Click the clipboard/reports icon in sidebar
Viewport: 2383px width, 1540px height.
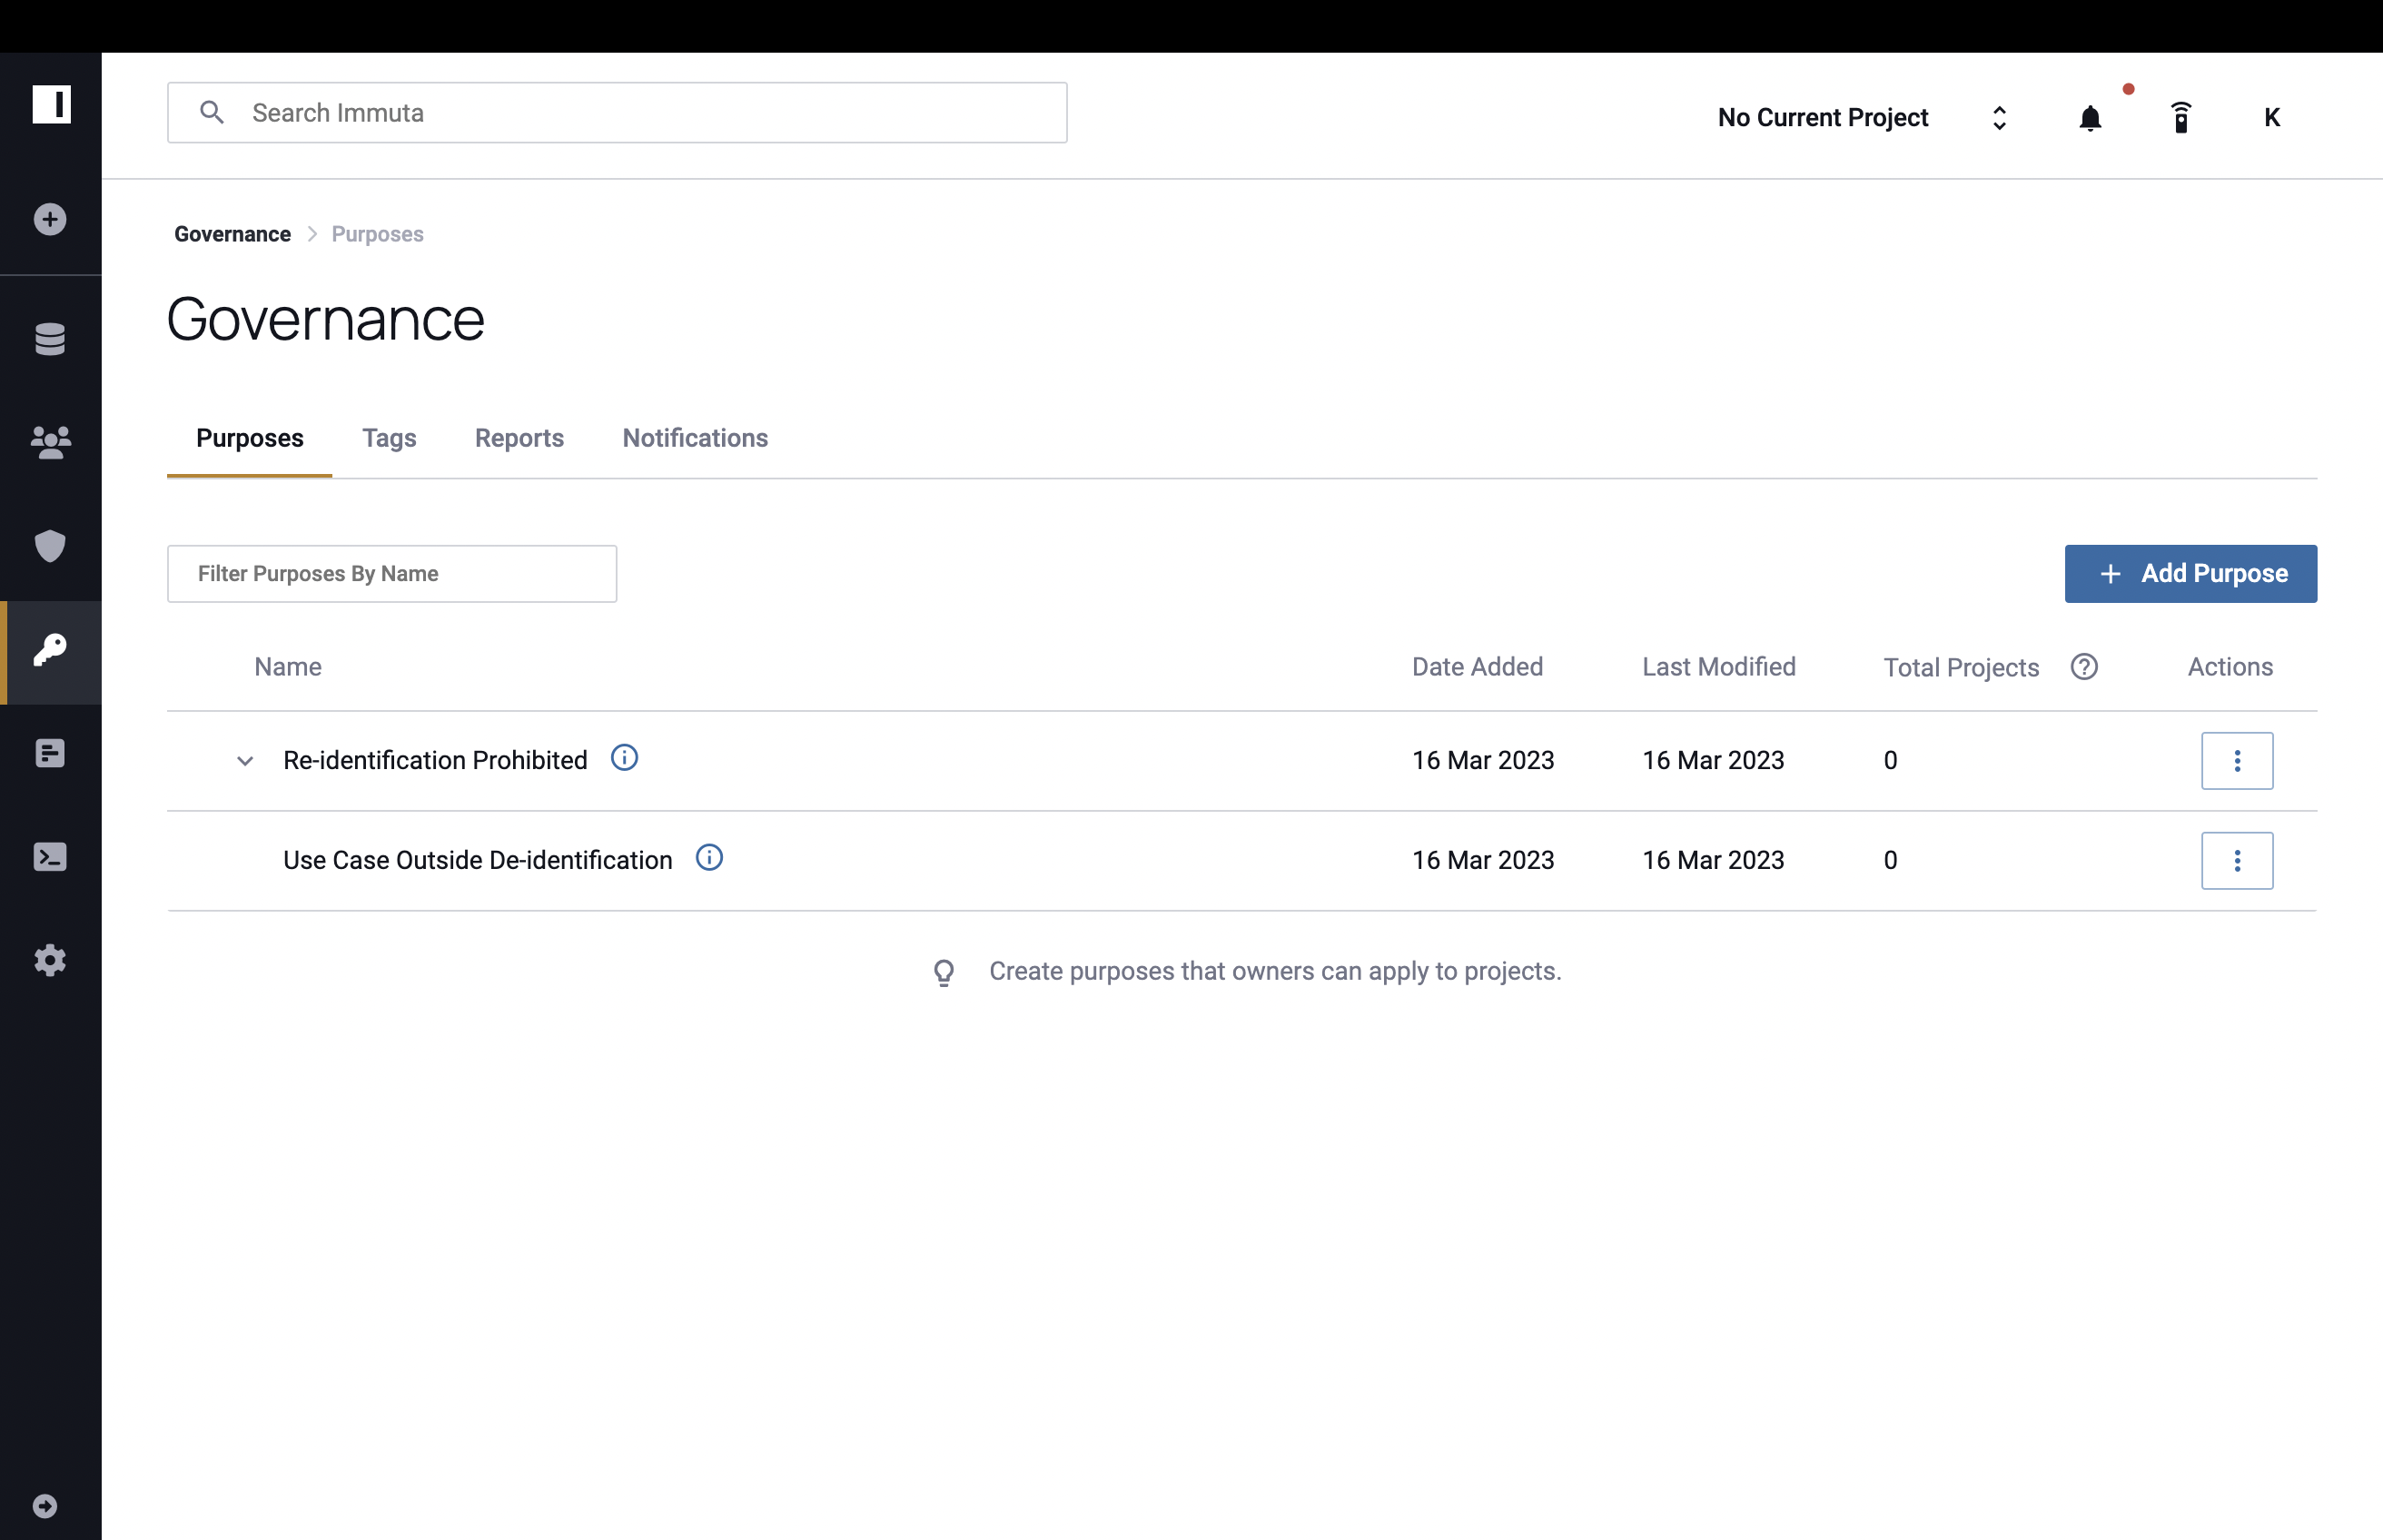49,752
